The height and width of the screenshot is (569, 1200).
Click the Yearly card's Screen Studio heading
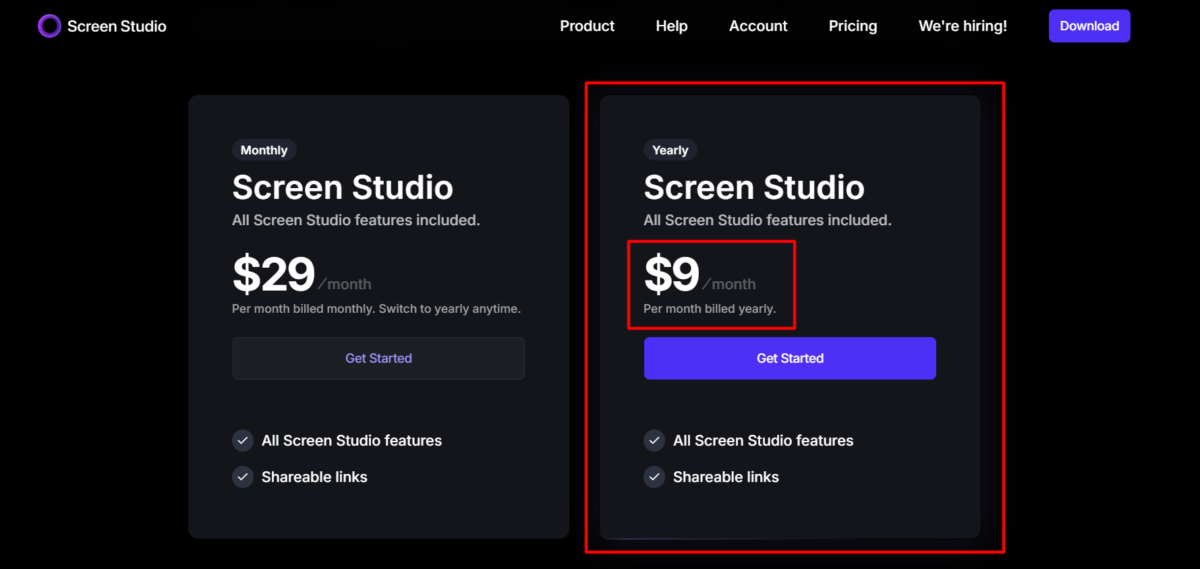coord(754,187)
